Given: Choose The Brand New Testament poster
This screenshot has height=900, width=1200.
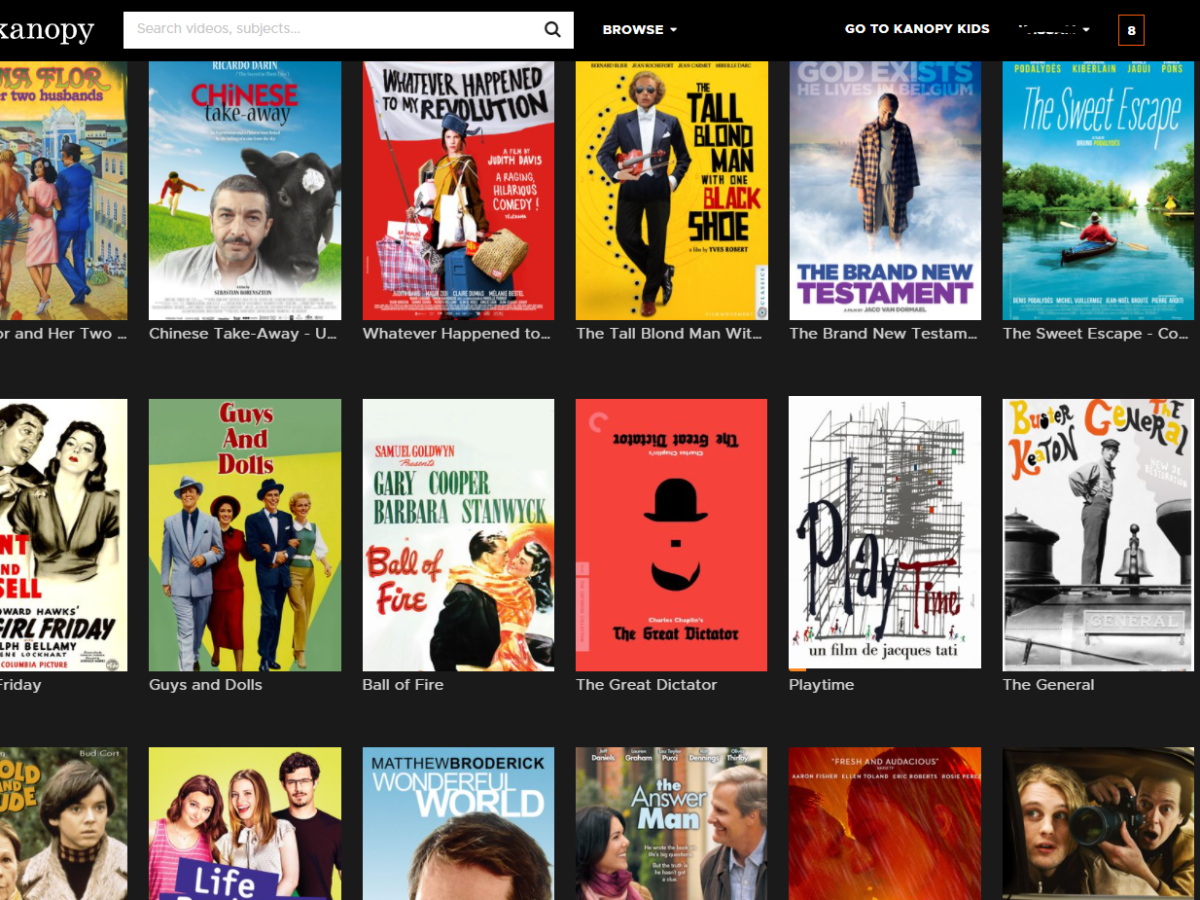Looking at the screenshot, I should pos(885,190).
